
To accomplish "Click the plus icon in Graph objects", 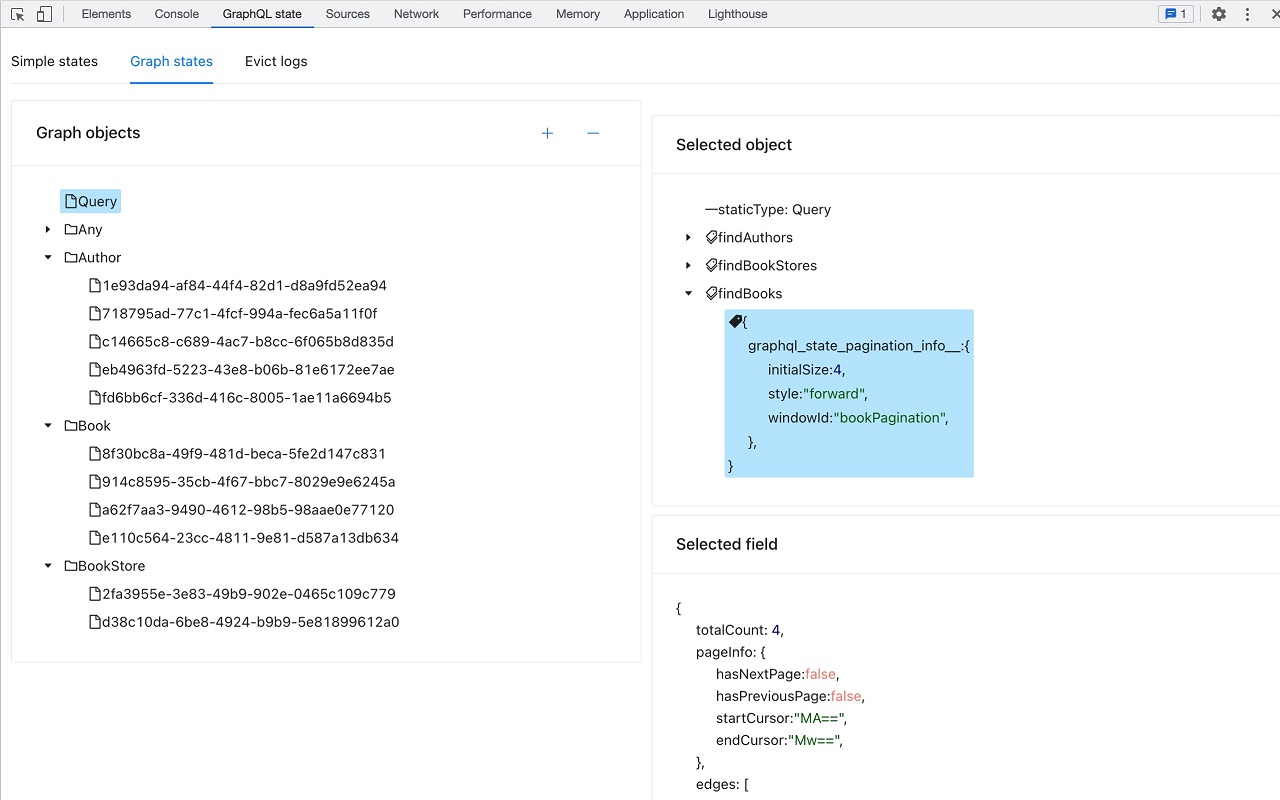I will 547,133.
